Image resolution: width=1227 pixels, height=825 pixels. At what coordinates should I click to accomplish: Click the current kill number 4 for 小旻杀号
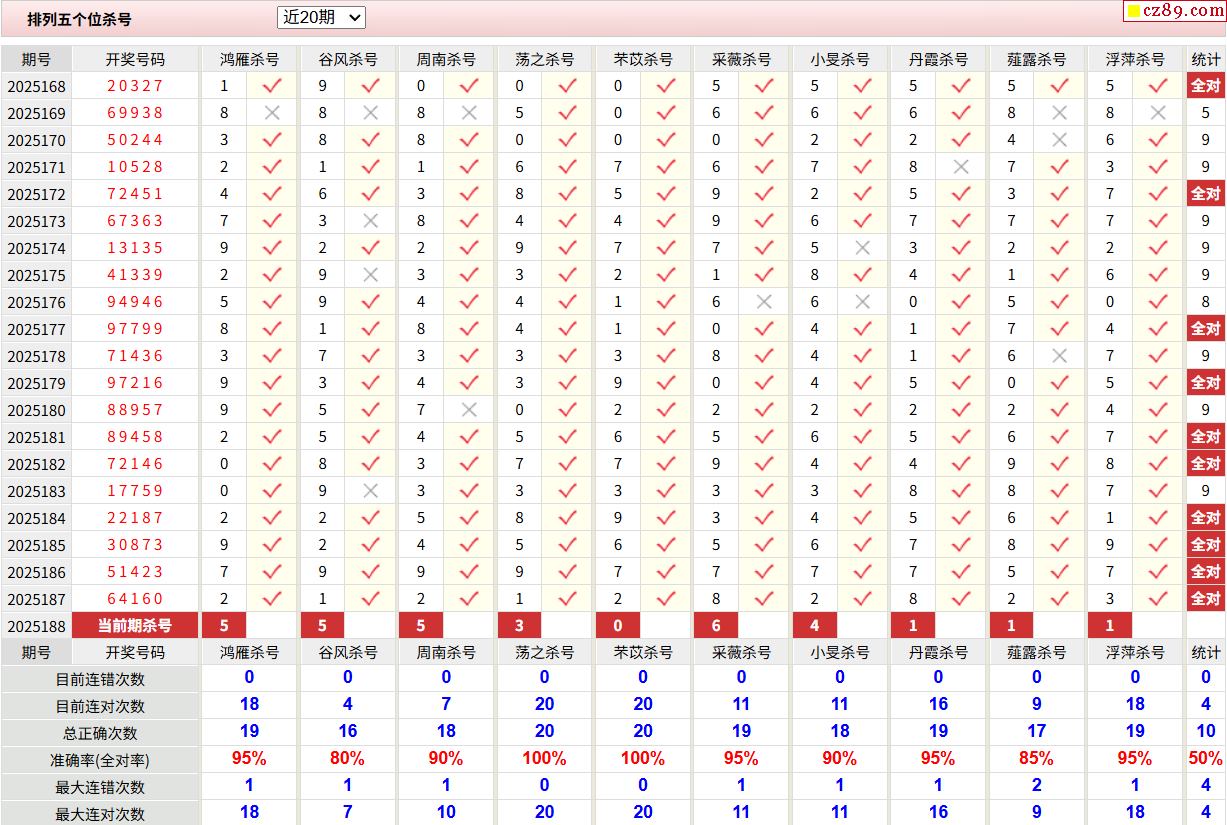[815, 626]
